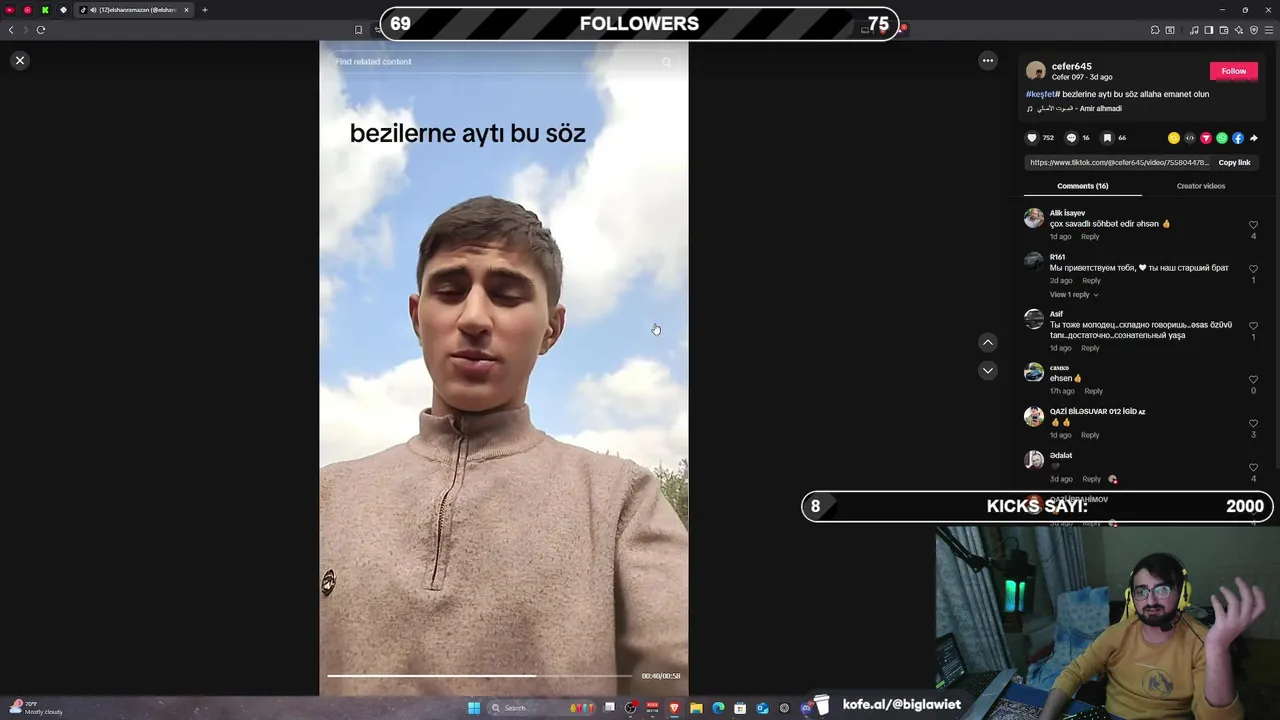Go to next video with down chevron
The height and width of the screenshot is (720, 1280).
(x=988, y=370)
